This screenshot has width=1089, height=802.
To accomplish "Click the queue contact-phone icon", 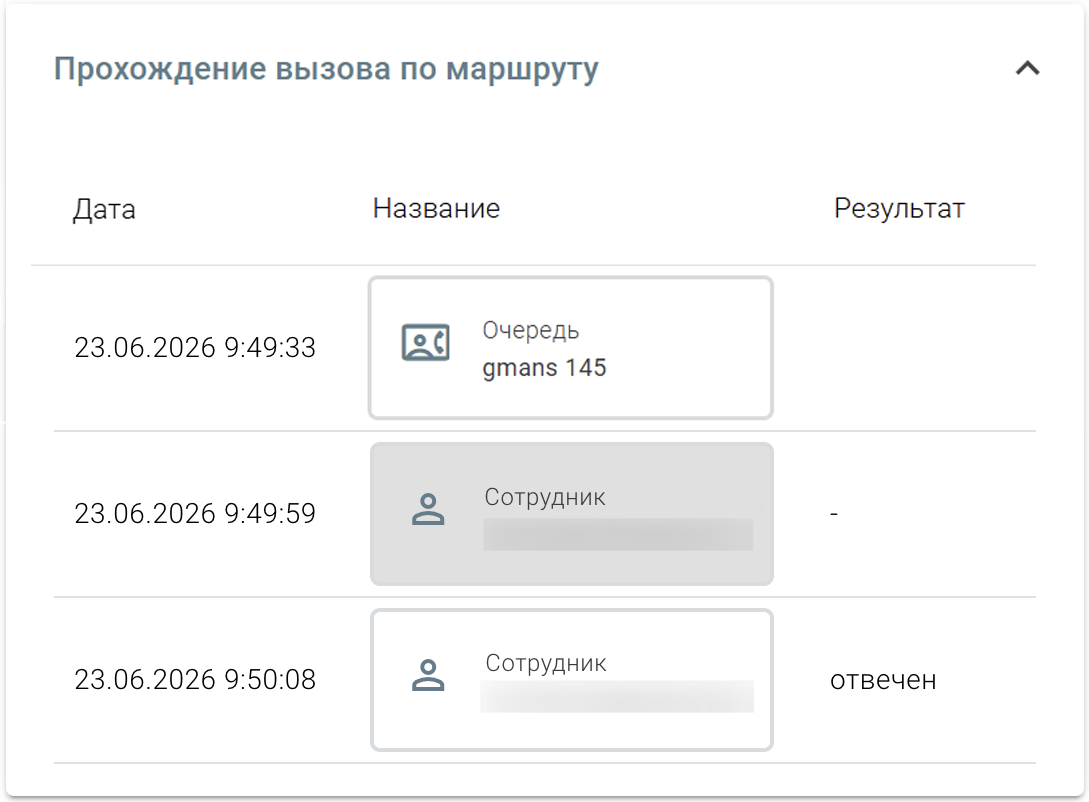I will click(x=426, y=342).
